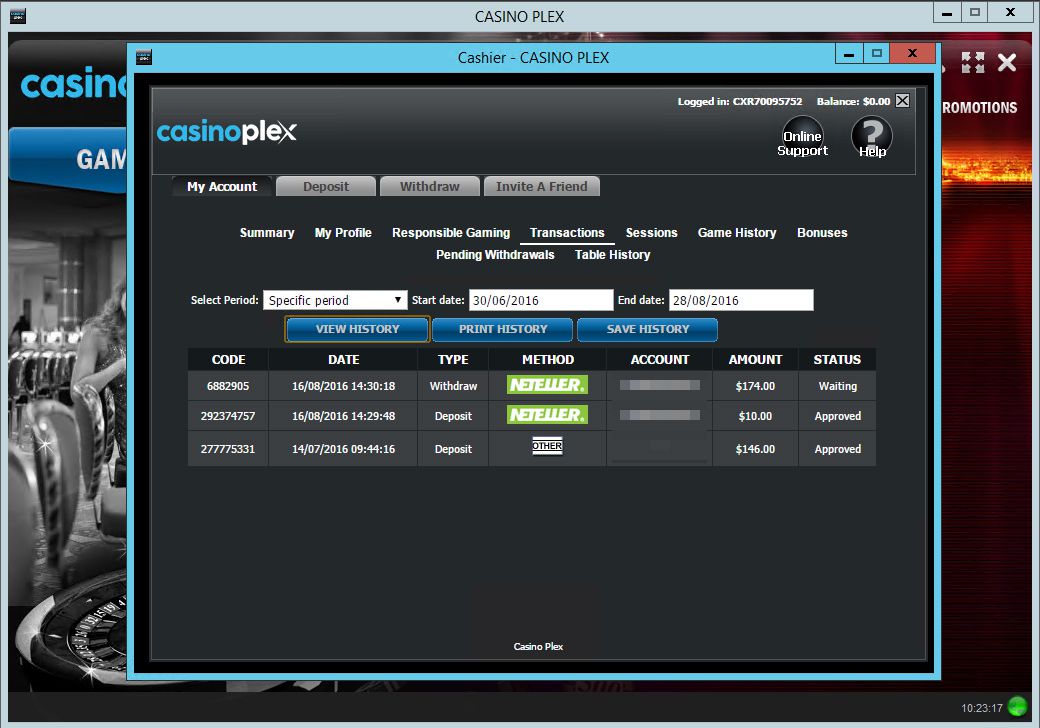Screen dimensions: 1040x728
Task: Click amount $174.00
Action: [x=755, y=386]
